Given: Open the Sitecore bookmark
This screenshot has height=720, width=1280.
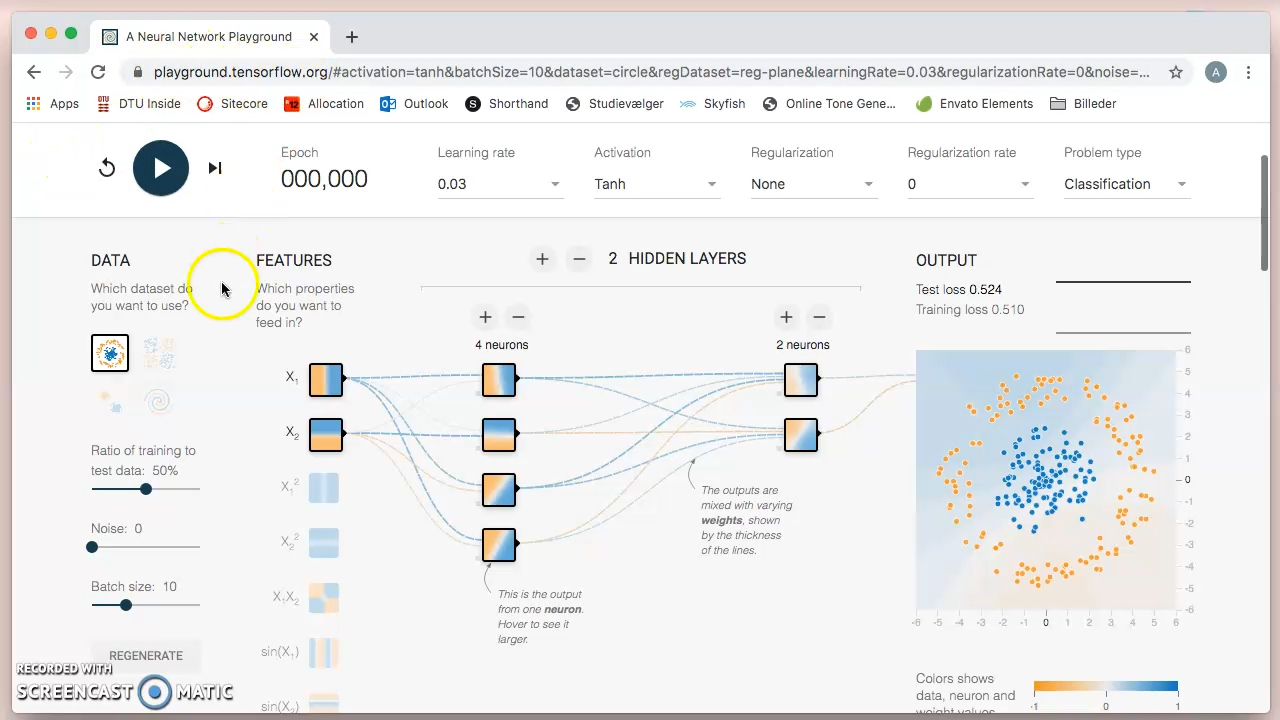Looking at the screenshot, I should pos(233,104).
